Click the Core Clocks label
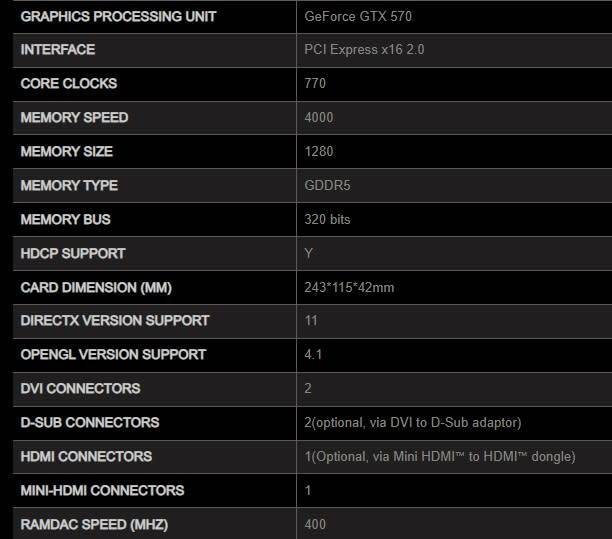Screen dimensions: 612x539 pos(69,84)
